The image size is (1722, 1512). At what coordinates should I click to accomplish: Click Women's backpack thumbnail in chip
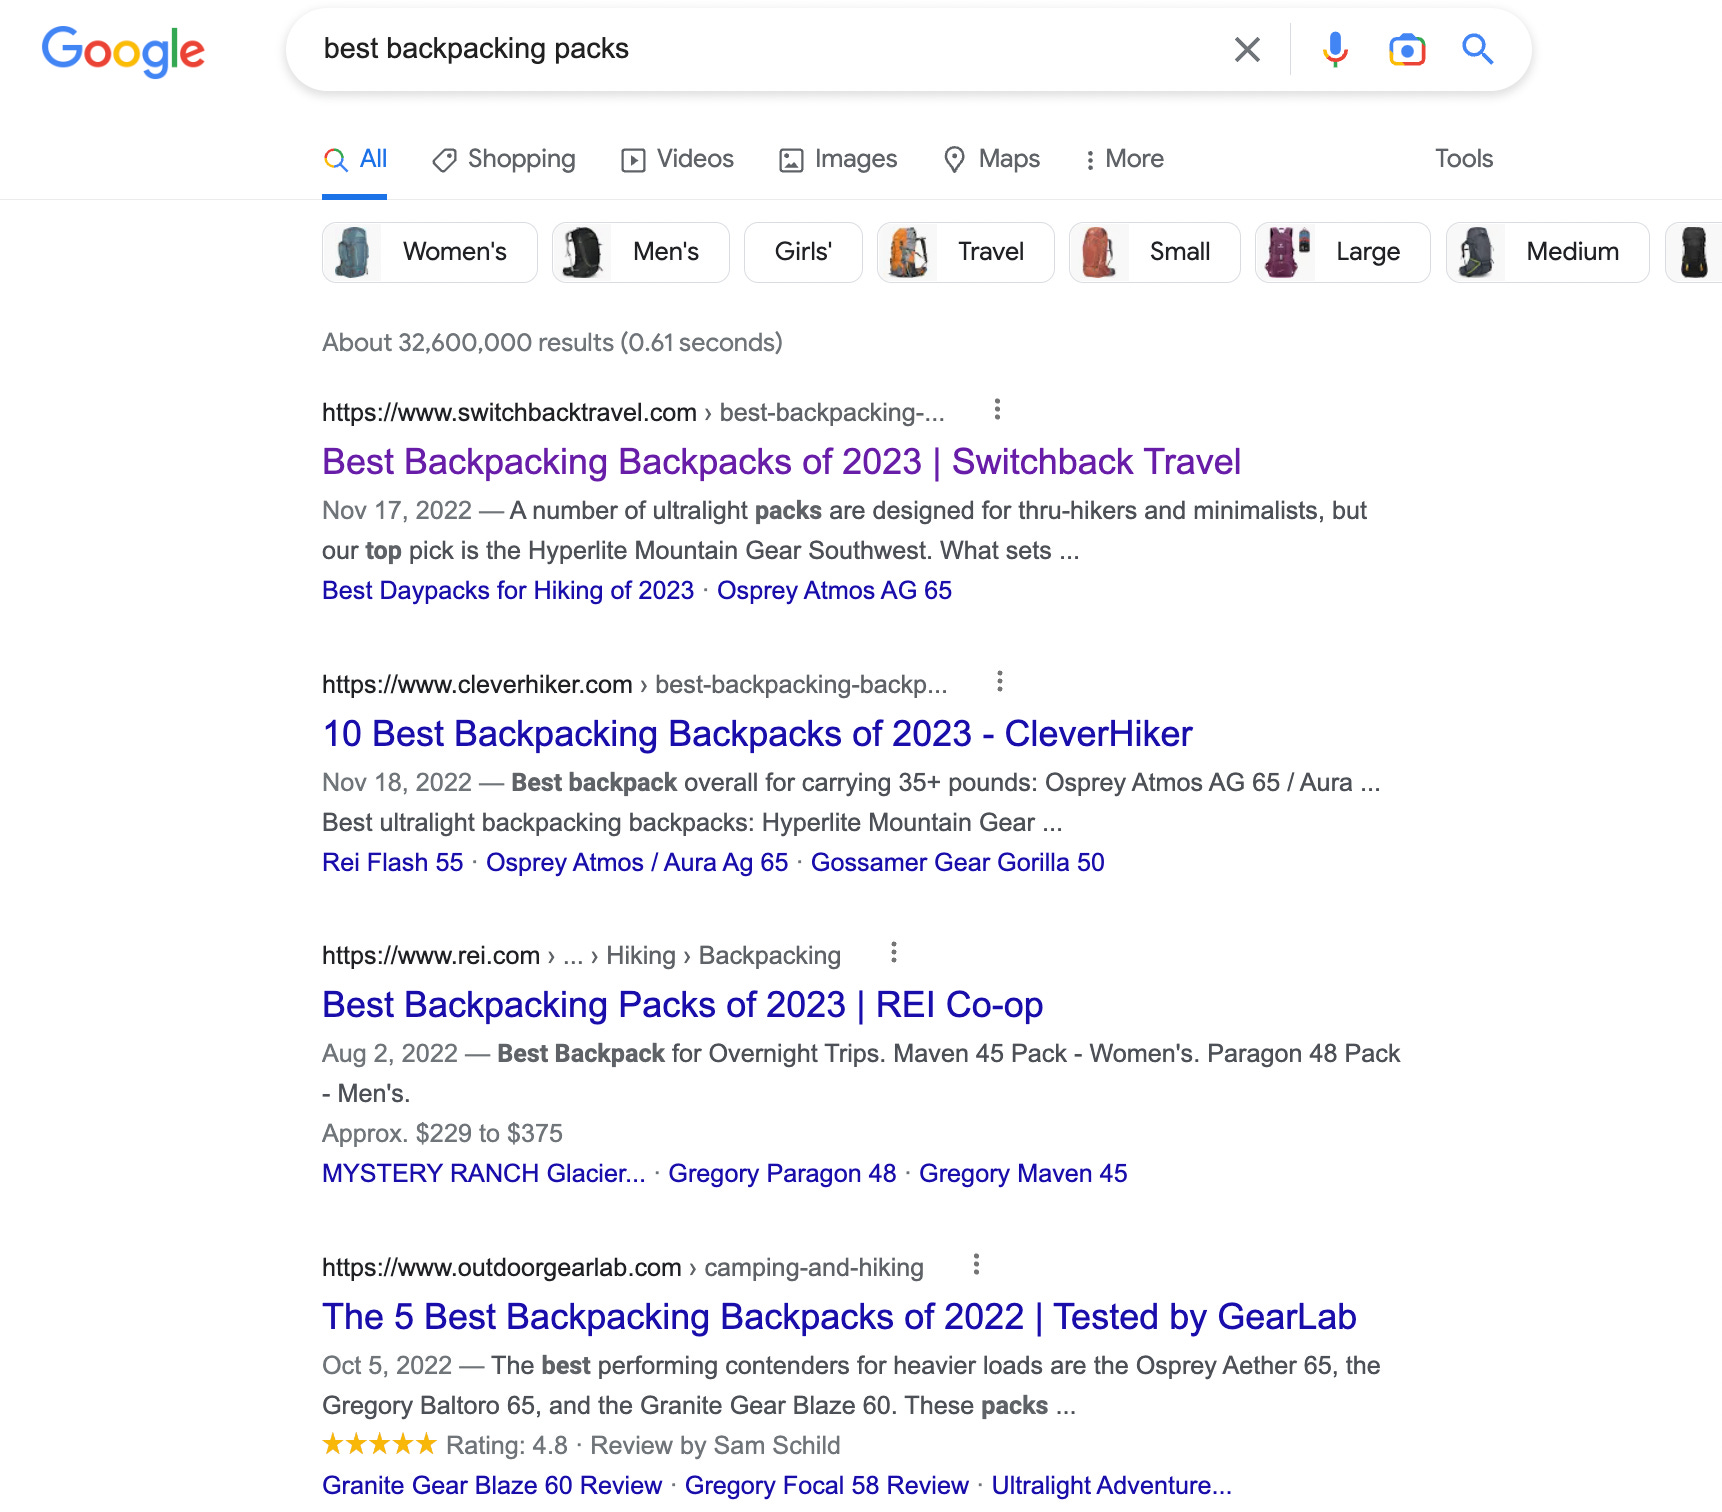[352, 252]
